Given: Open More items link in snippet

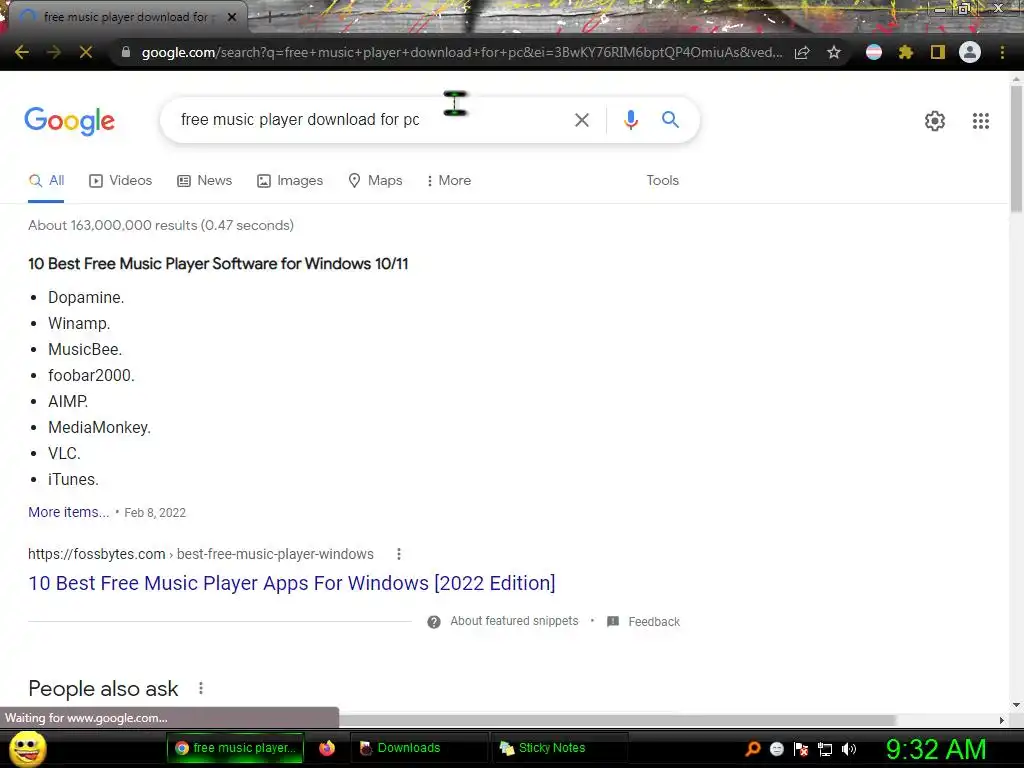Looking at the screenshot, I should [69, 513].
